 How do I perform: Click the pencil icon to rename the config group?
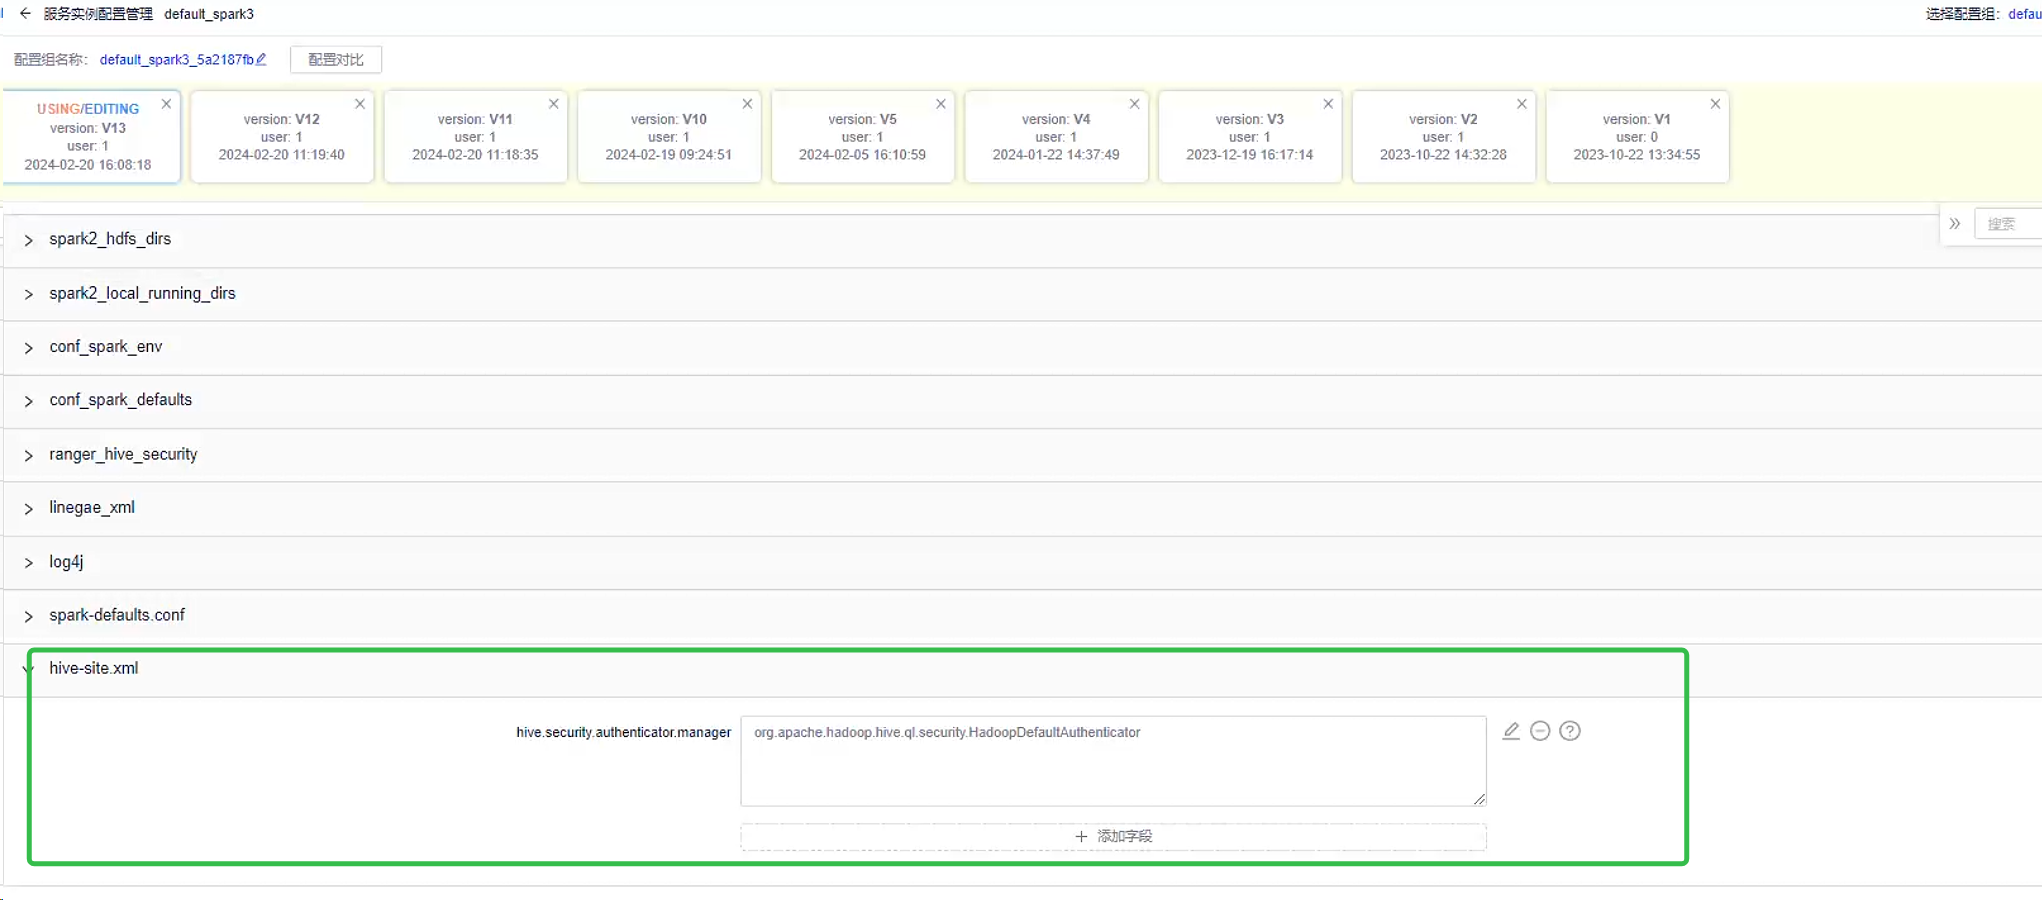click(x=259, y=59)
